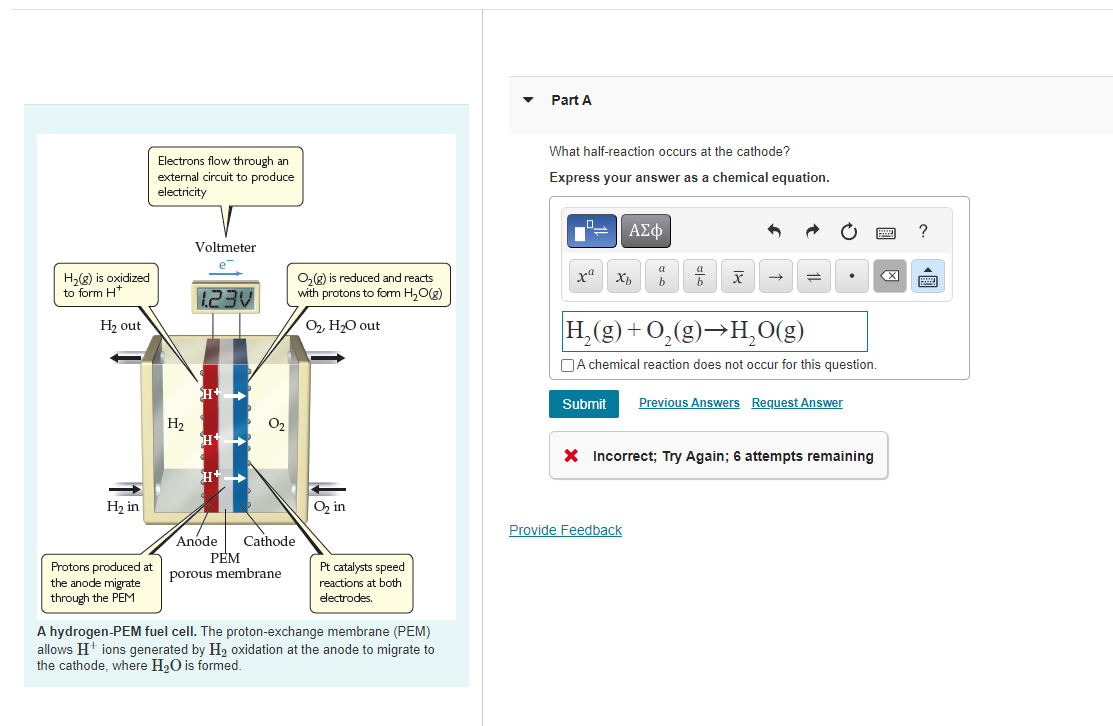Image resolution: width=1113 pixels, height=726 pixels.
Task: Toggle the on-screen keyboard icon
Action: click(926, 276)
